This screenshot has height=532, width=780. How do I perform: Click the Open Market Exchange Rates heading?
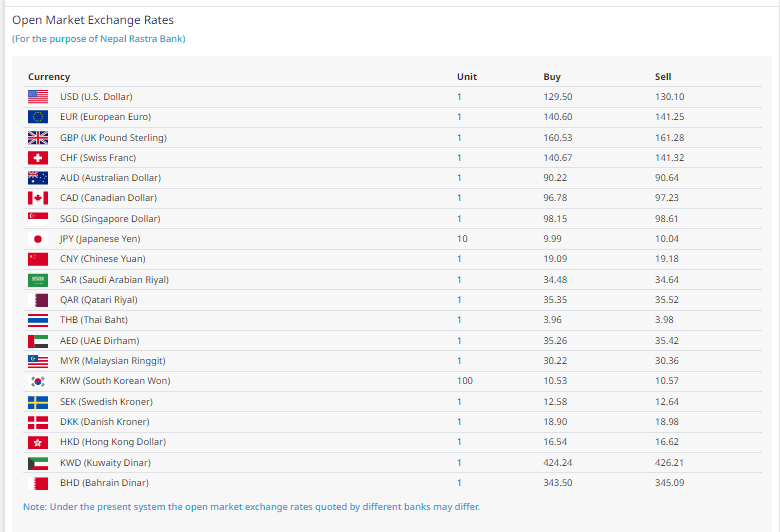point(92,20)
